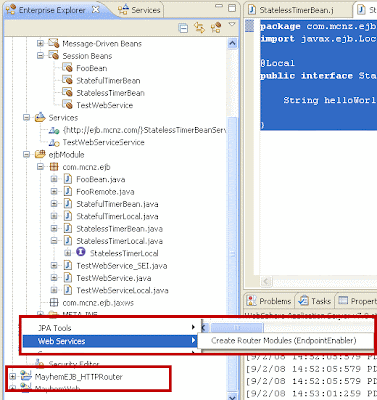Click the ejbModule folder icon
Viewport: 377px width, 400px height.
[x=40, y=154]
